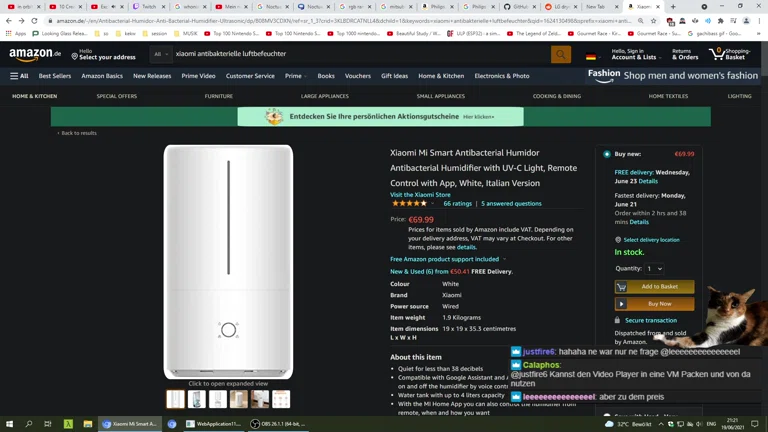This screenshot has width=768, height=432.
Task: Expand the All search category dropdown
Action: coord(159,54)
